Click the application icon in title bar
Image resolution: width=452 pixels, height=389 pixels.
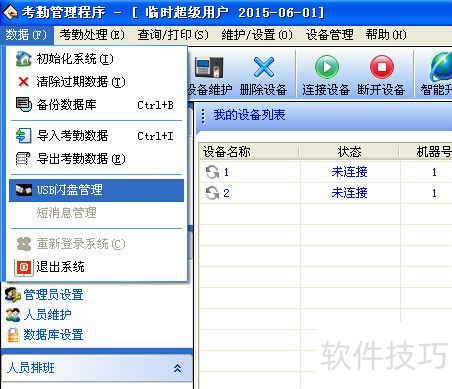[x=10, y=13]
